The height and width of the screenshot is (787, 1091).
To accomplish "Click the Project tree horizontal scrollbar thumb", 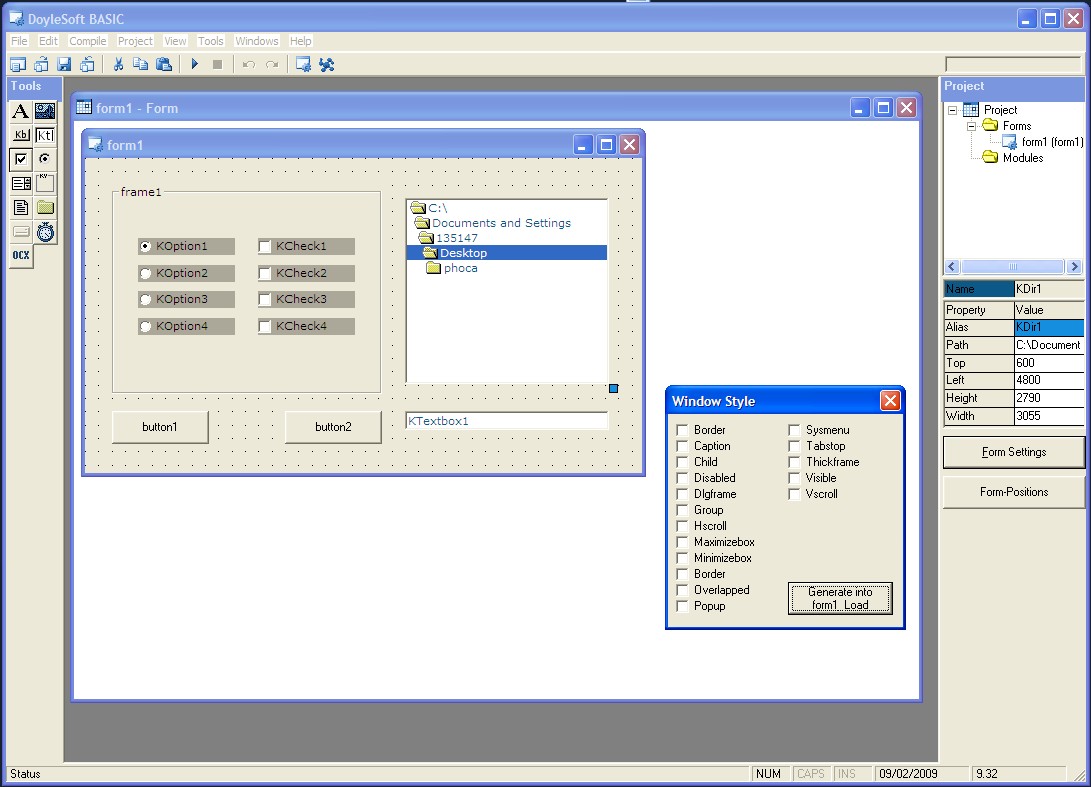I will click(x=1013, y=267).
